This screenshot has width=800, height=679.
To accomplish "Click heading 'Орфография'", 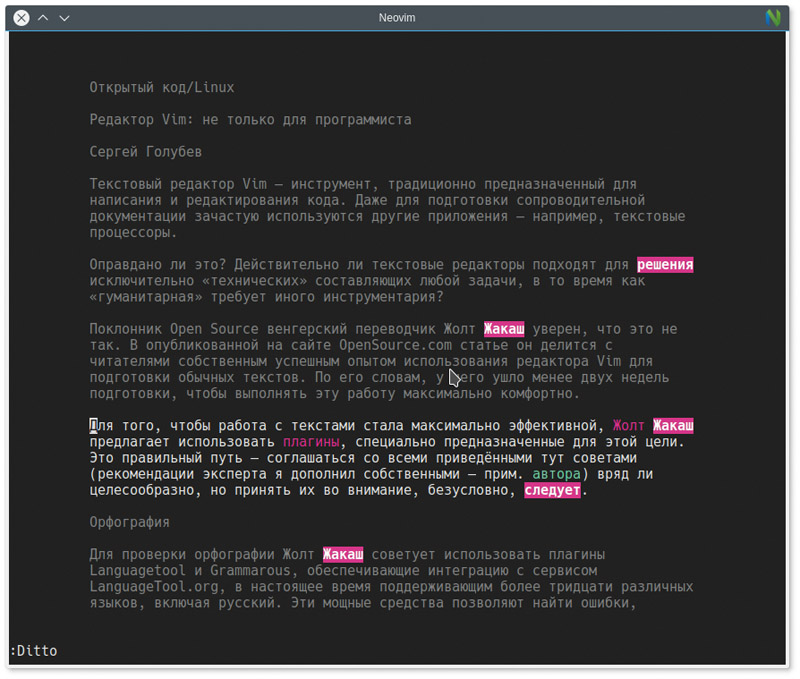I will pos(130,522).
